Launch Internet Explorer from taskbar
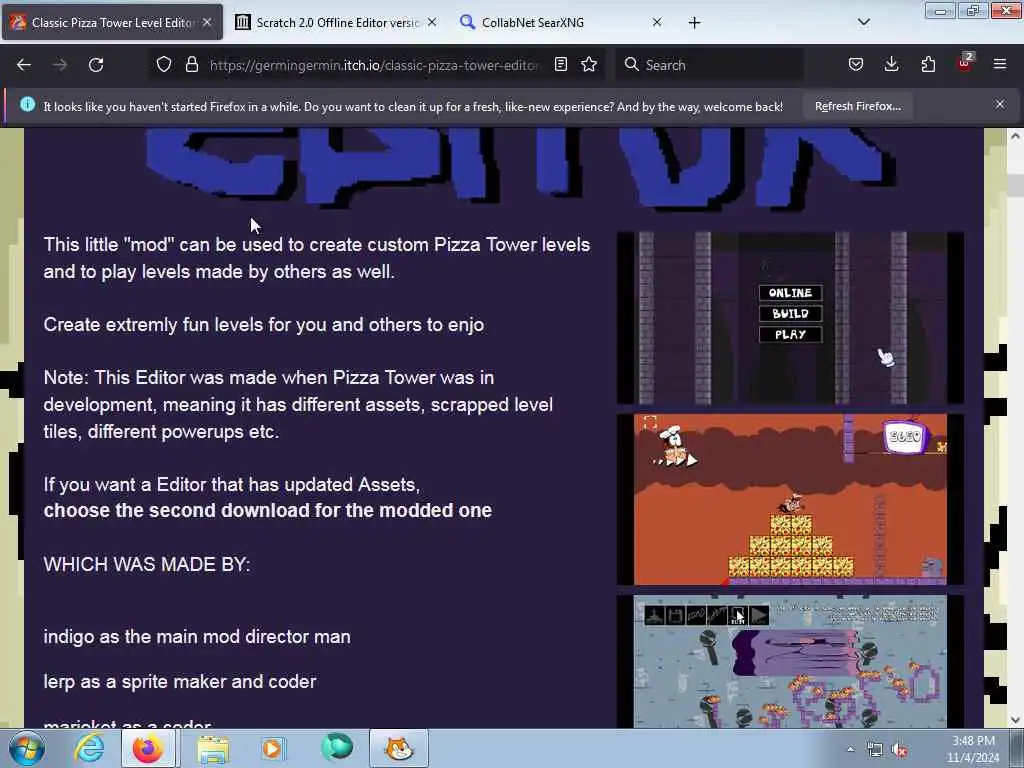Viewport: 1024px width, 768px height. (89, 748)
